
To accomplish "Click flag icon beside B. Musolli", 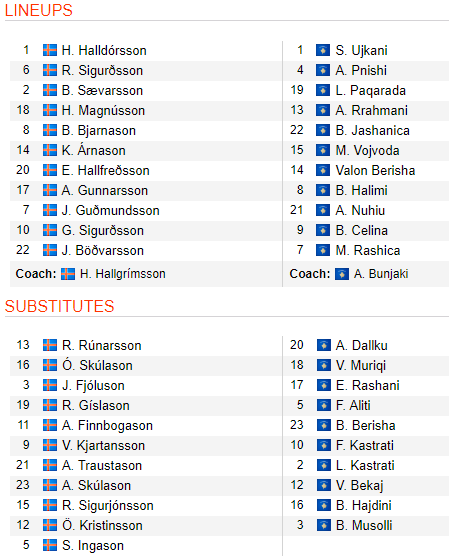I will 323,525.
